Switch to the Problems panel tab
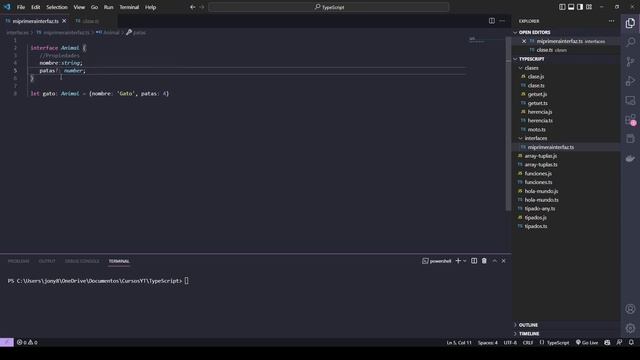Image resolution: width=640 pixels, height=360 pixels. [x=18, y=261]
